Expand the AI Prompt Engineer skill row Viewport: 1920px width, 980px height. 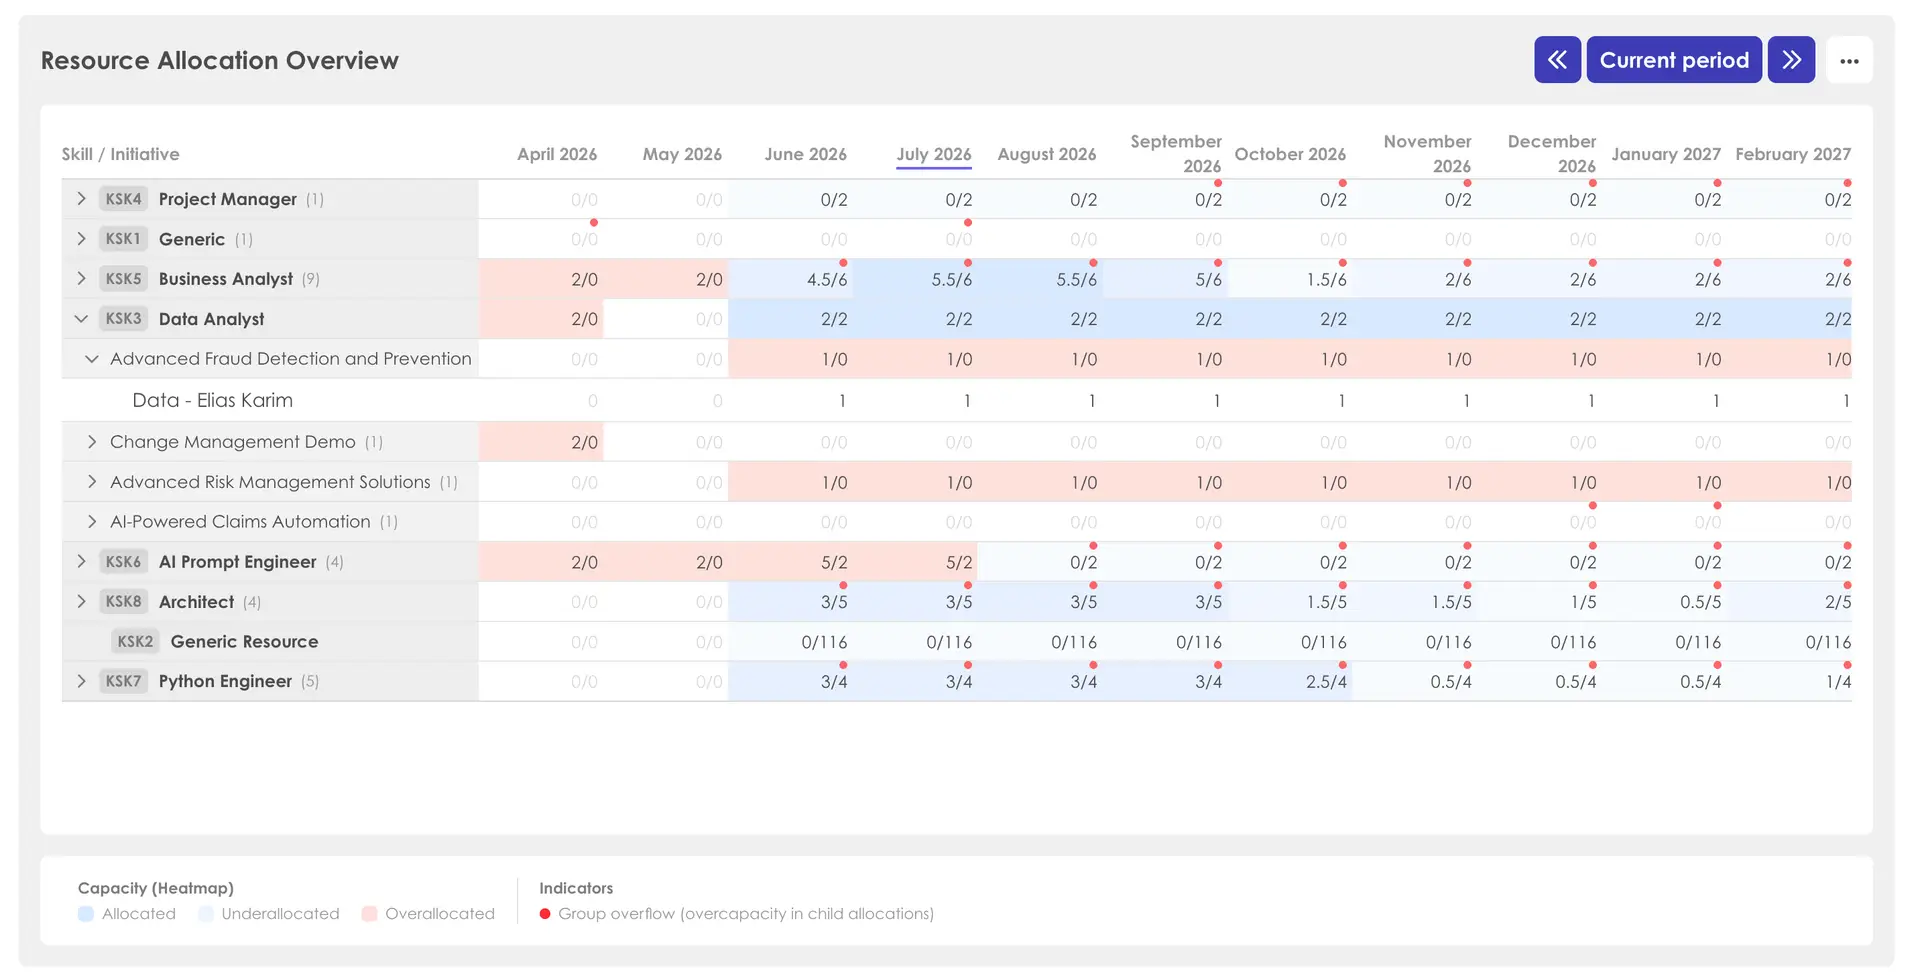(81, 562)
